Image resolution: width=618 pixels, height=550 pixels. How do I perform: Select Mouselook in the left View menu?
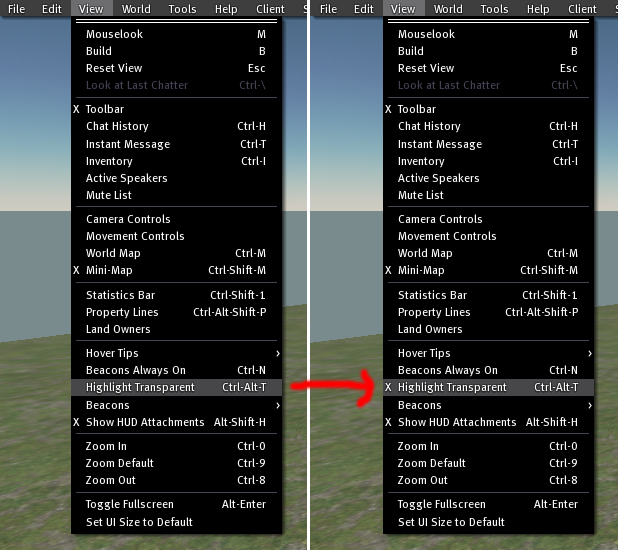(x=114, y=34)
